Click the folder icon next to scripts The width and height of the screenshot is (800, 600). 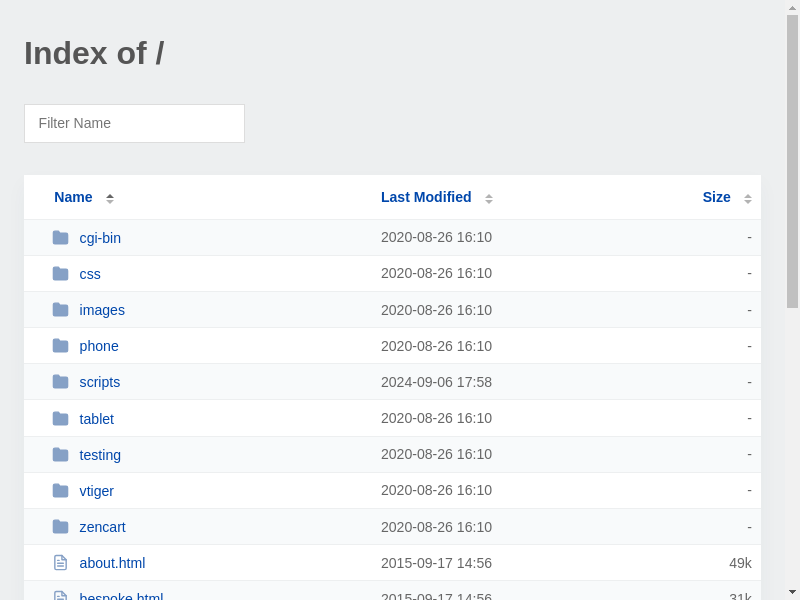[x=60, y=382]
